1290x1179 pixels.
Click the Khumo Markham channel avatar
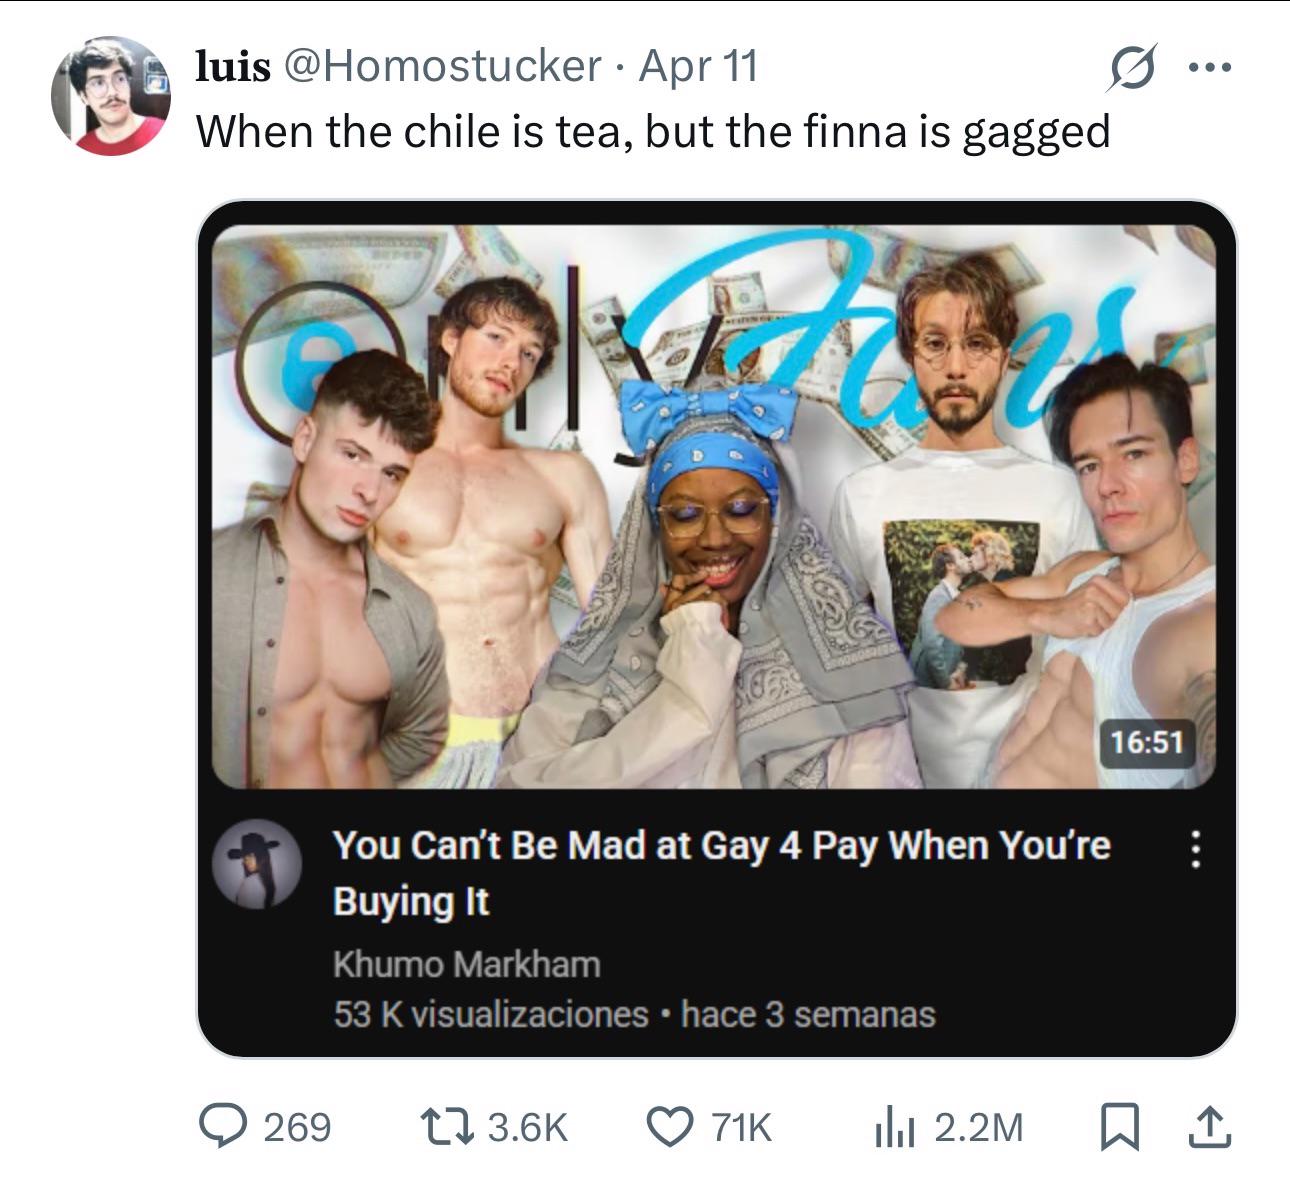(258, 864)
